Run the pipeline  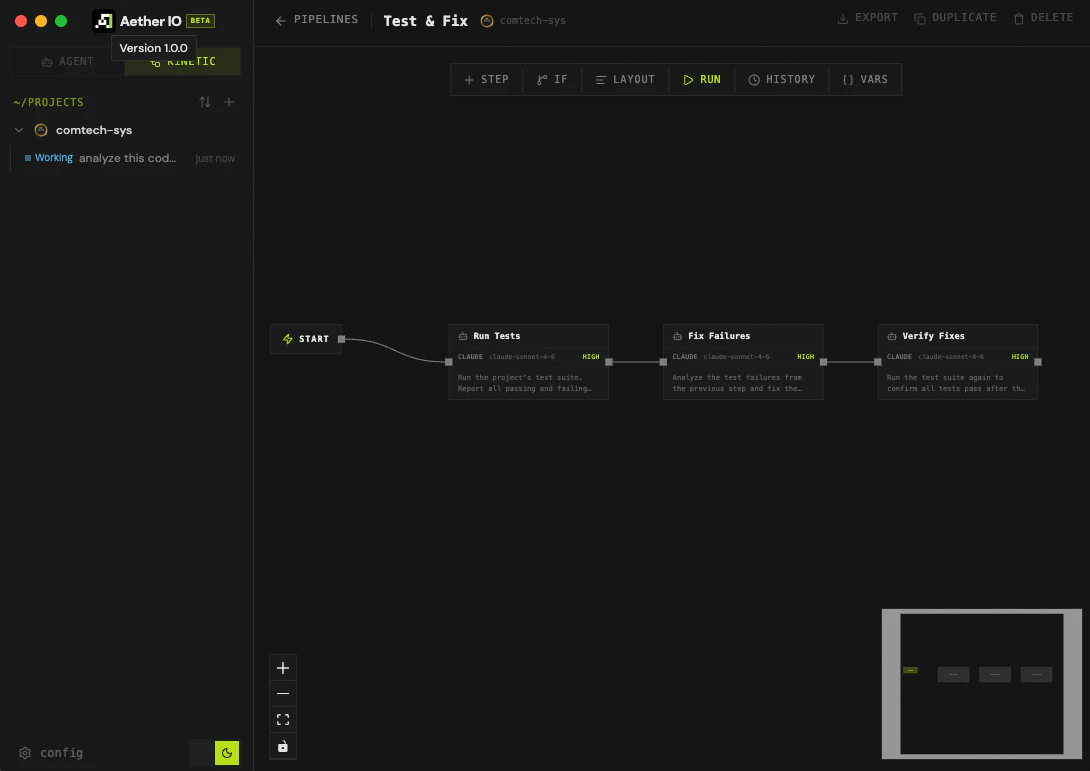(x=701, y=79)
